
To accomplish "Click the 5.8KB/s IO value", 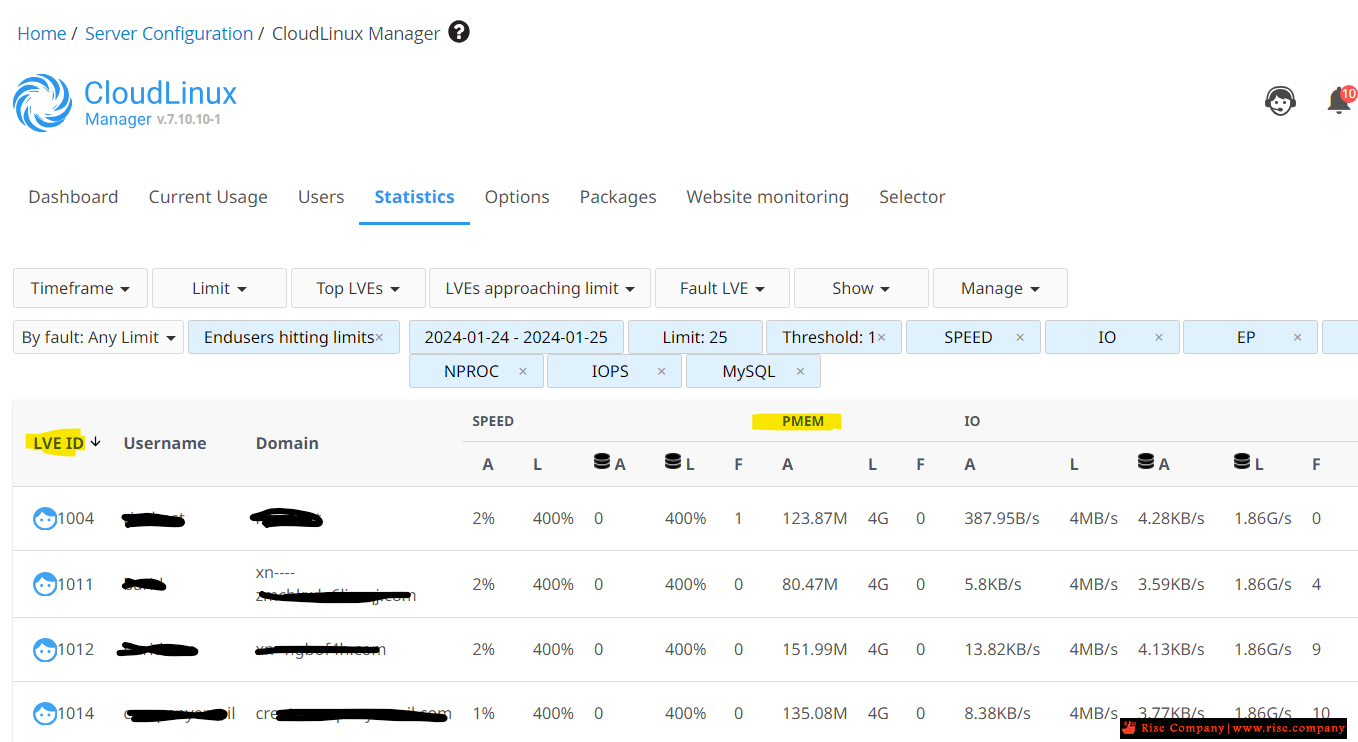I will tap(993, 584).
